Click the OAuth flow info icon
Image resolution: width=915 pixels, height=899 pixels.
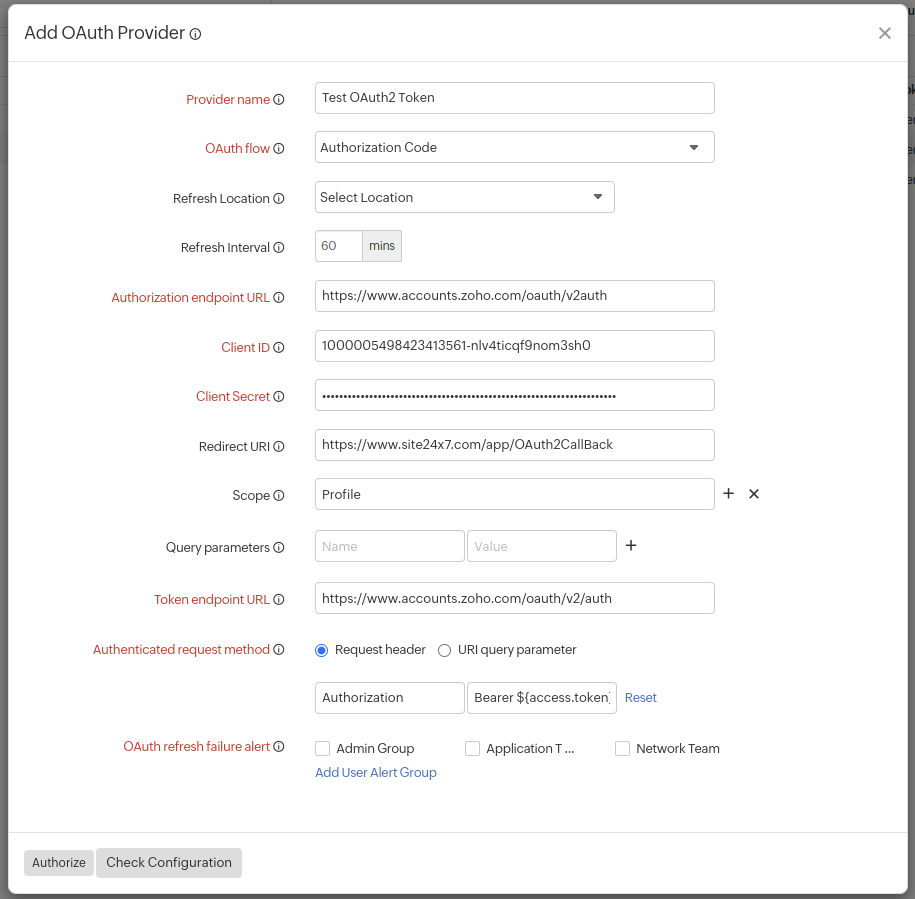pos(280,148)
